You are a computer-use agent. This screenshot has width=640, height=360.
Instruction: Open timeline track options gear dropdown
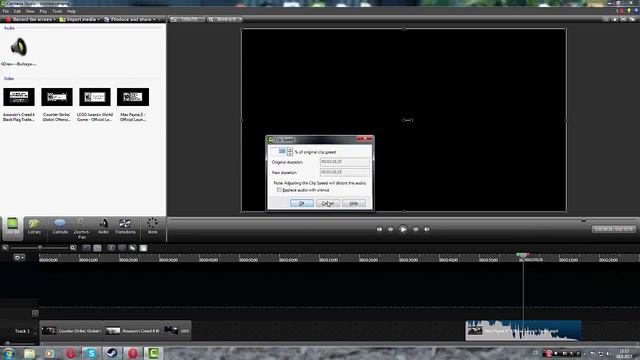point(19,258)
